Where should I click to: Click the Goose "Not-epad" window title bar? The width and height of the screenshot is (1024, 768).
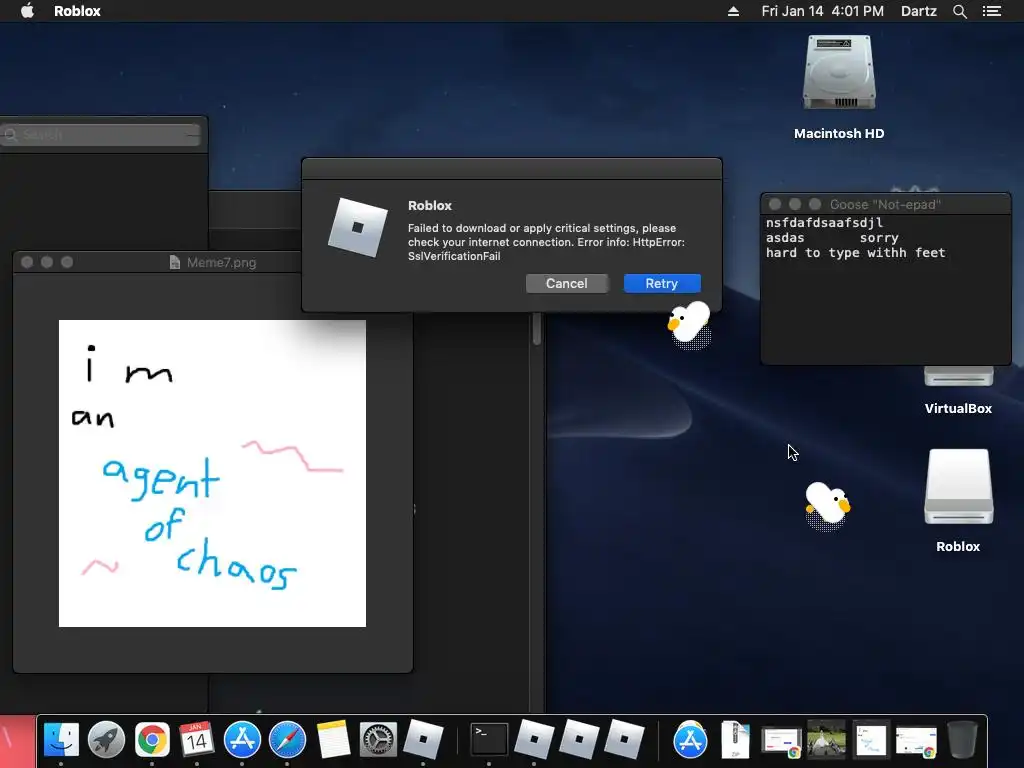pos(885,204)
